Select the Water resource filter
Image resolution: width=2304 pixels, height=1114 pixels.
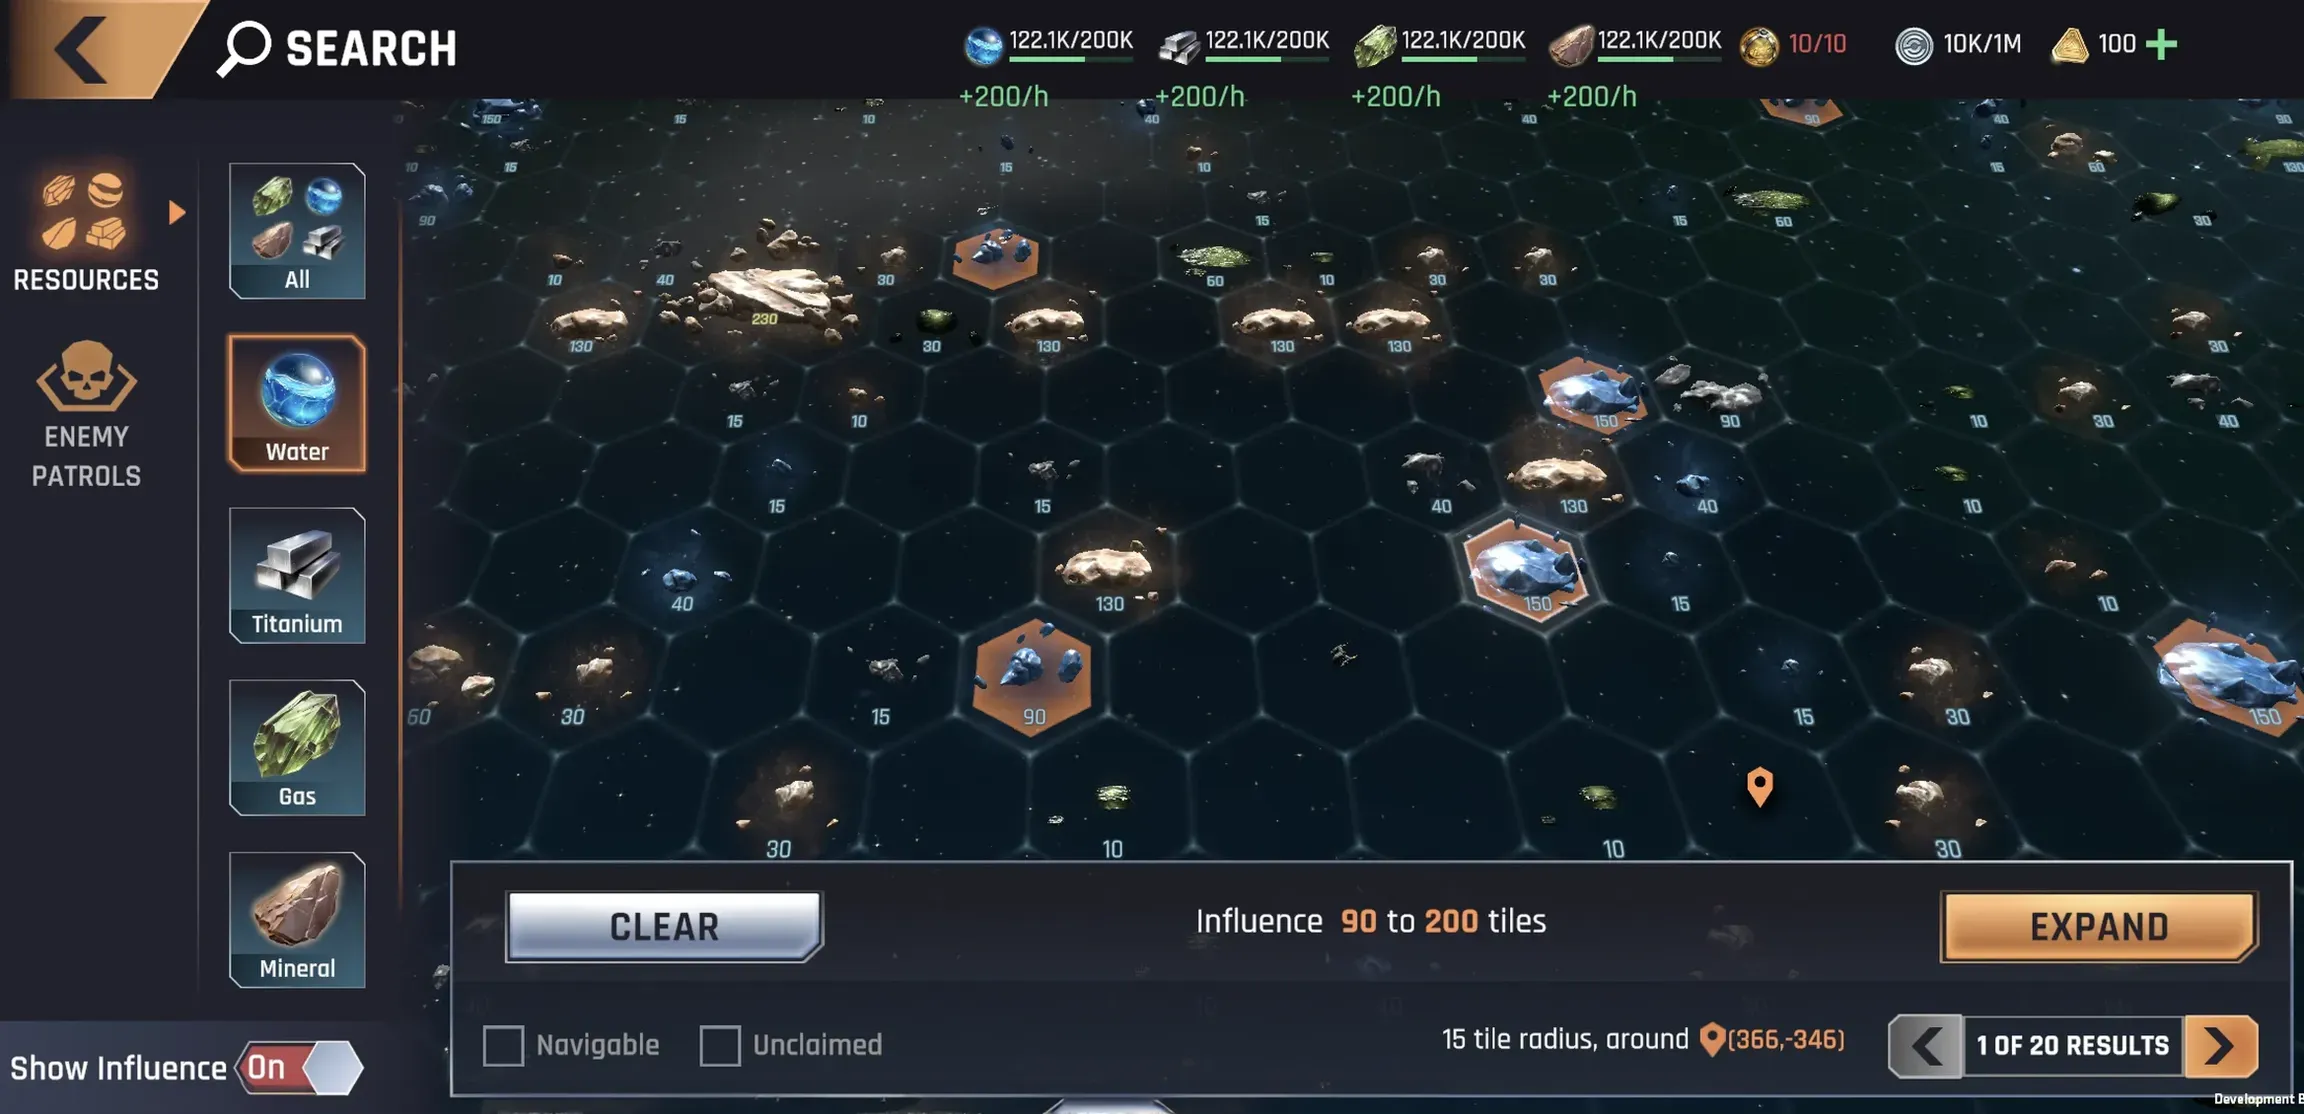click(x=297, y=403)
